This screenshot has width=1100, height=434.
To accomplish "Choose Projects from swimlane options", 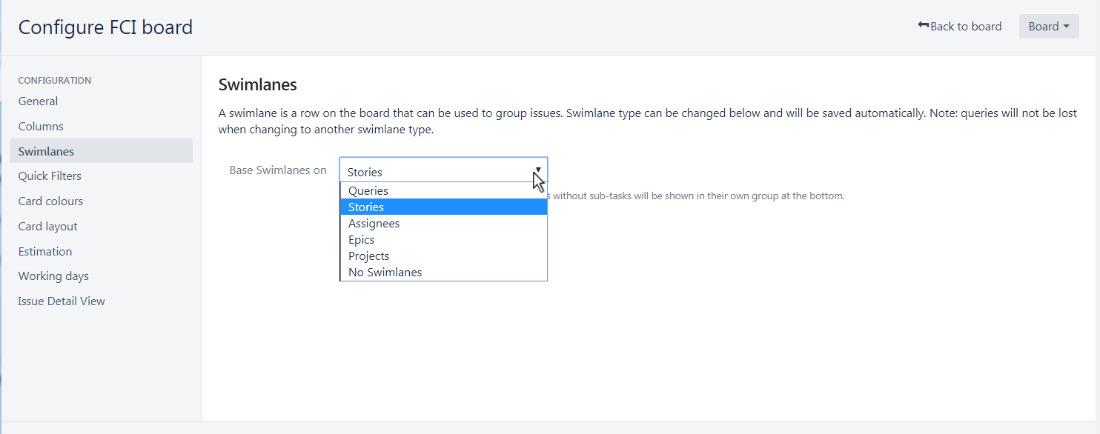I will point(443,256).
